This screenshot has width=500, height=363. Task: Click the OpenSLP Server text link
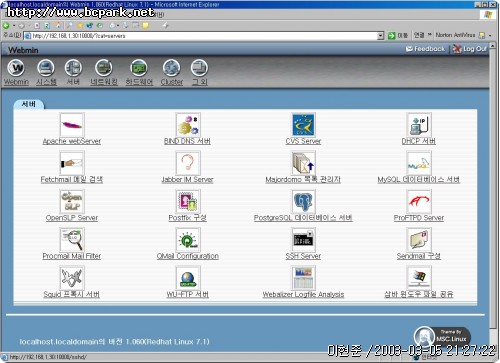[72, 218]
